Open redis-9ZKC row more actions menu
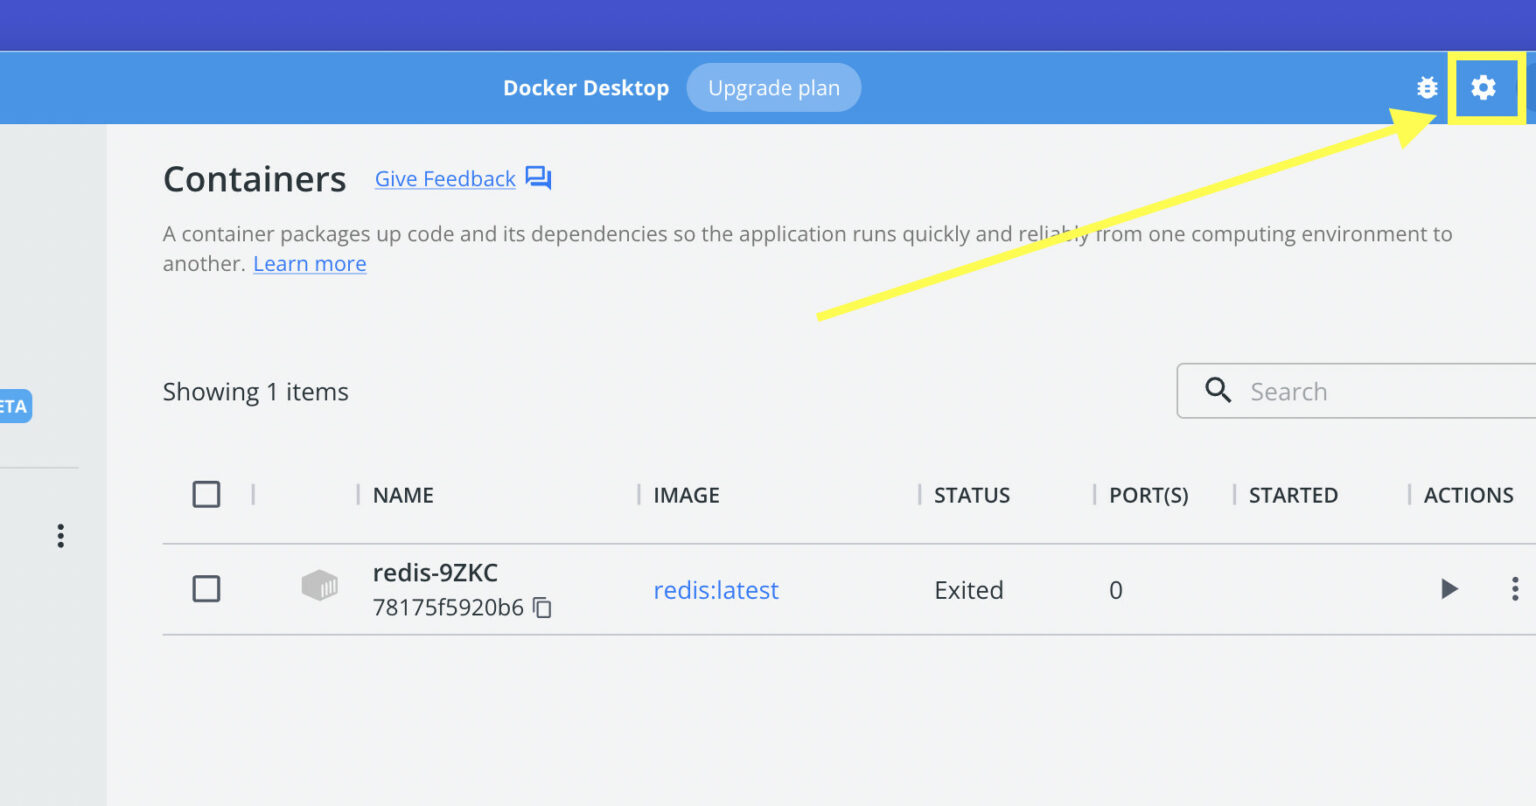The height and width of the screenshot is (806, 1536). point(1515,588)
